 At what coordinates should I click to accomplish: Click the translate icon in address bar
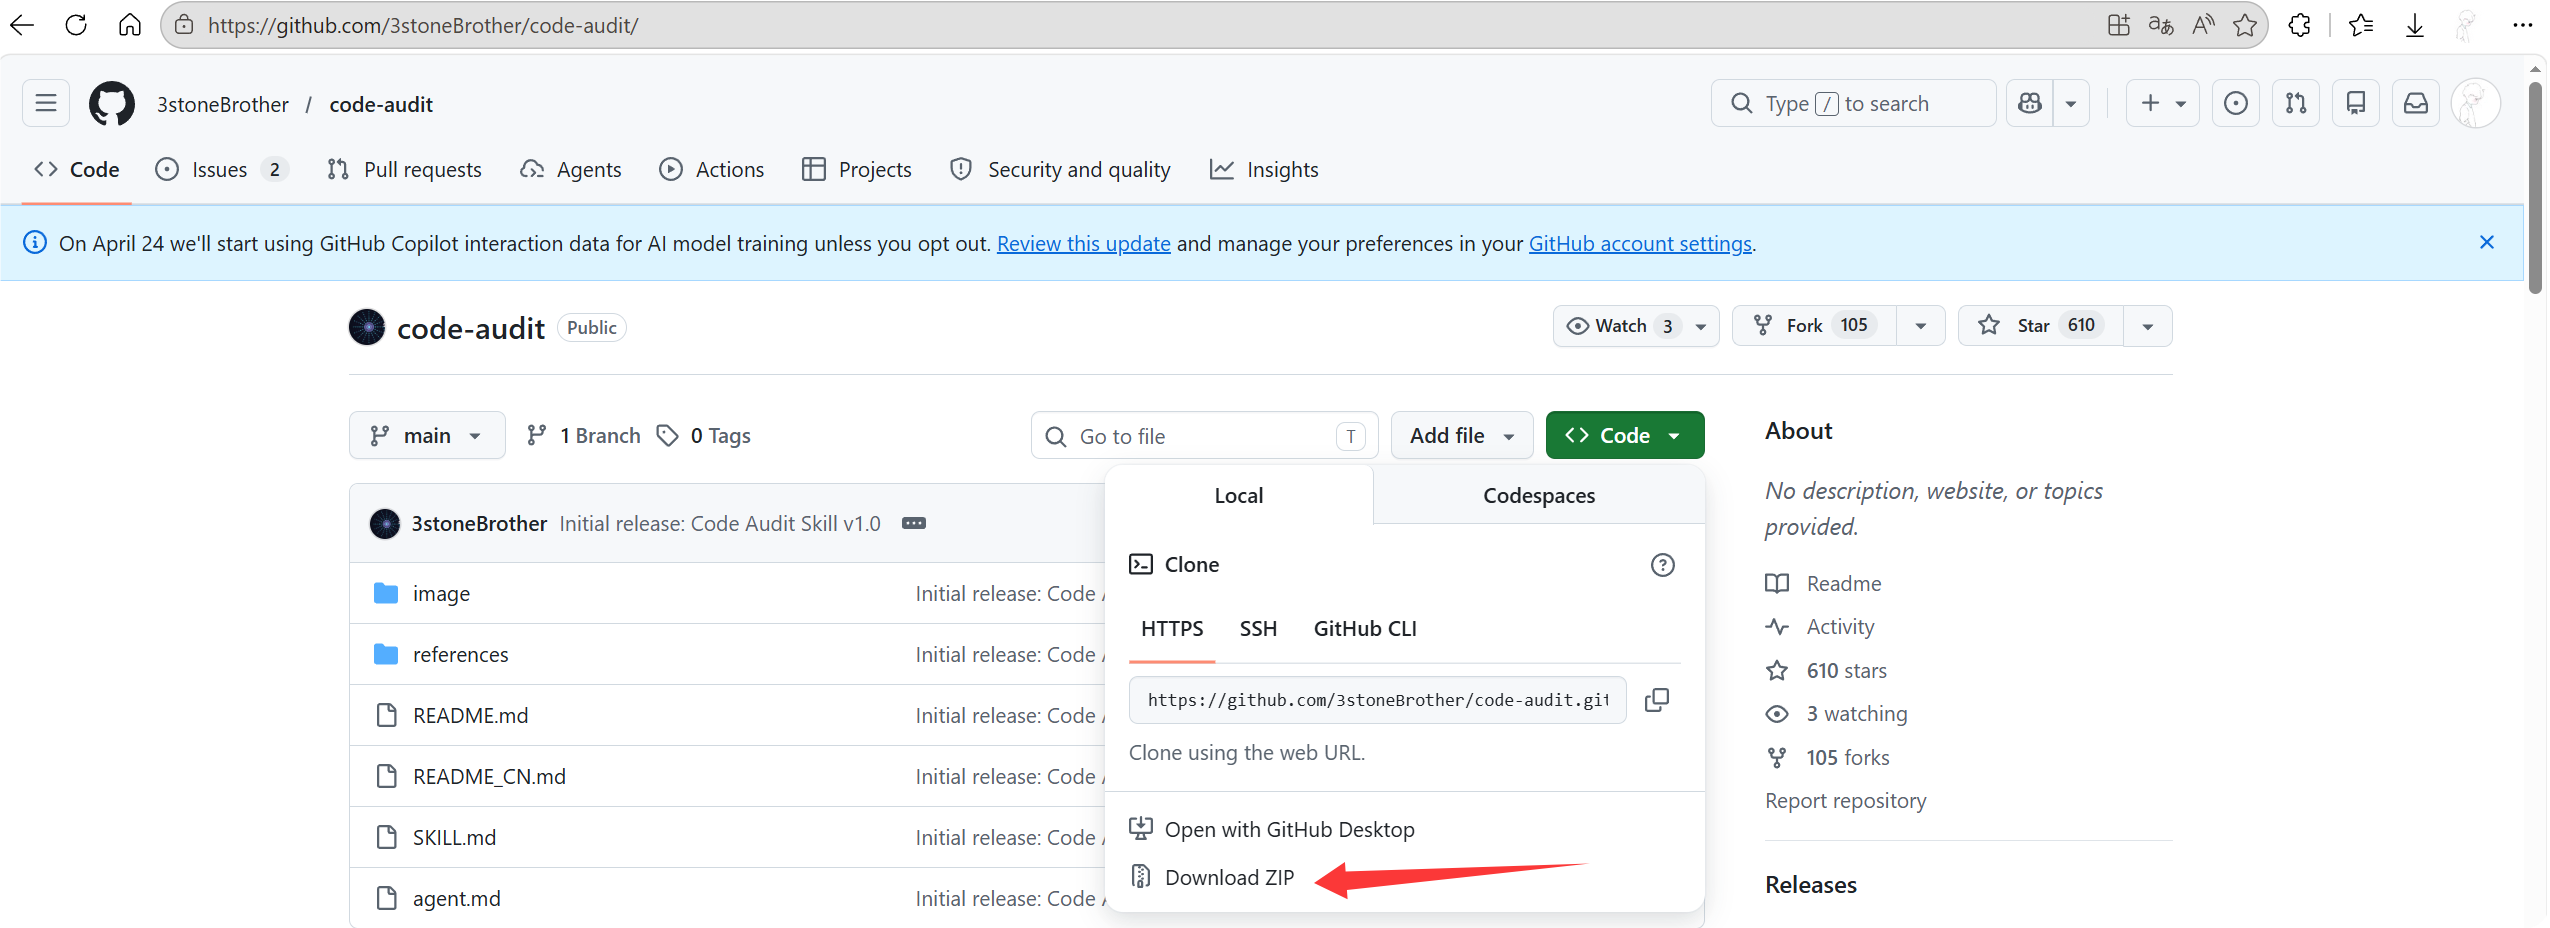tap(2161, 25)
